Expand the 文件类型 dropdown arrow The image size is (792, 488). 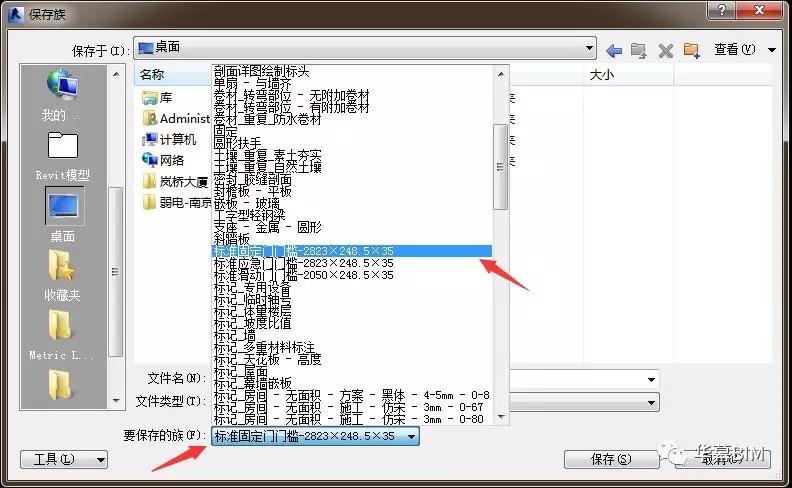pyautogui.click(x=651, y=403)
